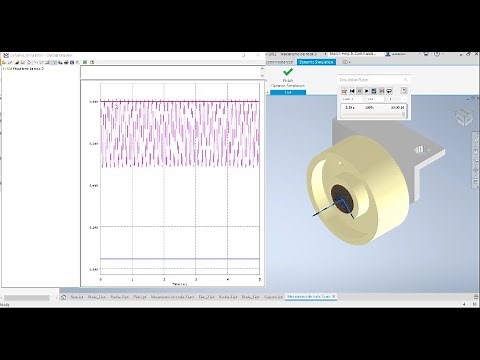Click the last icon in Output Grapher toolbar

tap(92, 62)
